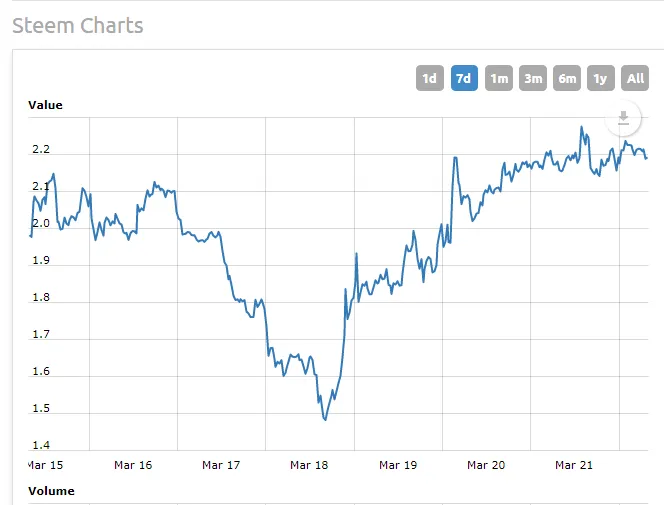Click the lowest price point on the line

click(x=325, y=419)
